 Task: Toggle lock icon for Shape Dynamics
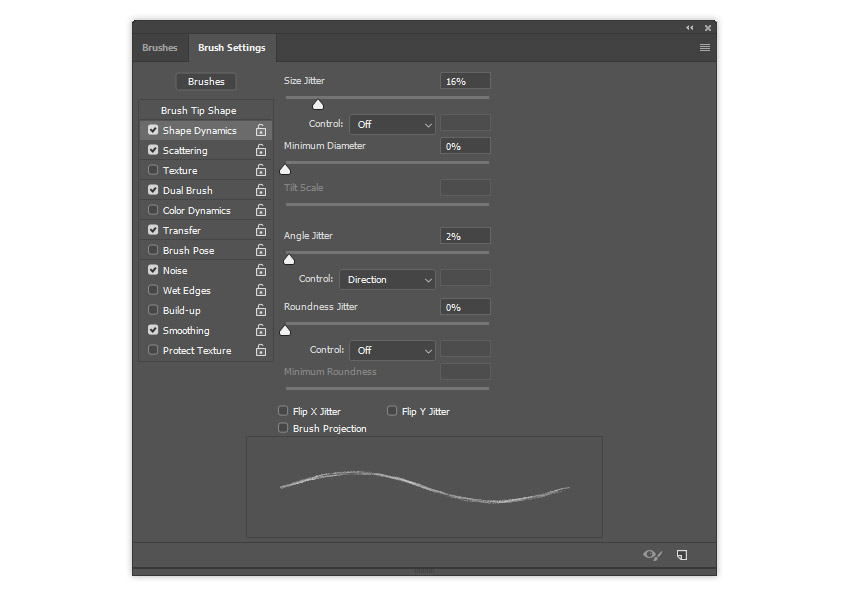point(261,130)
